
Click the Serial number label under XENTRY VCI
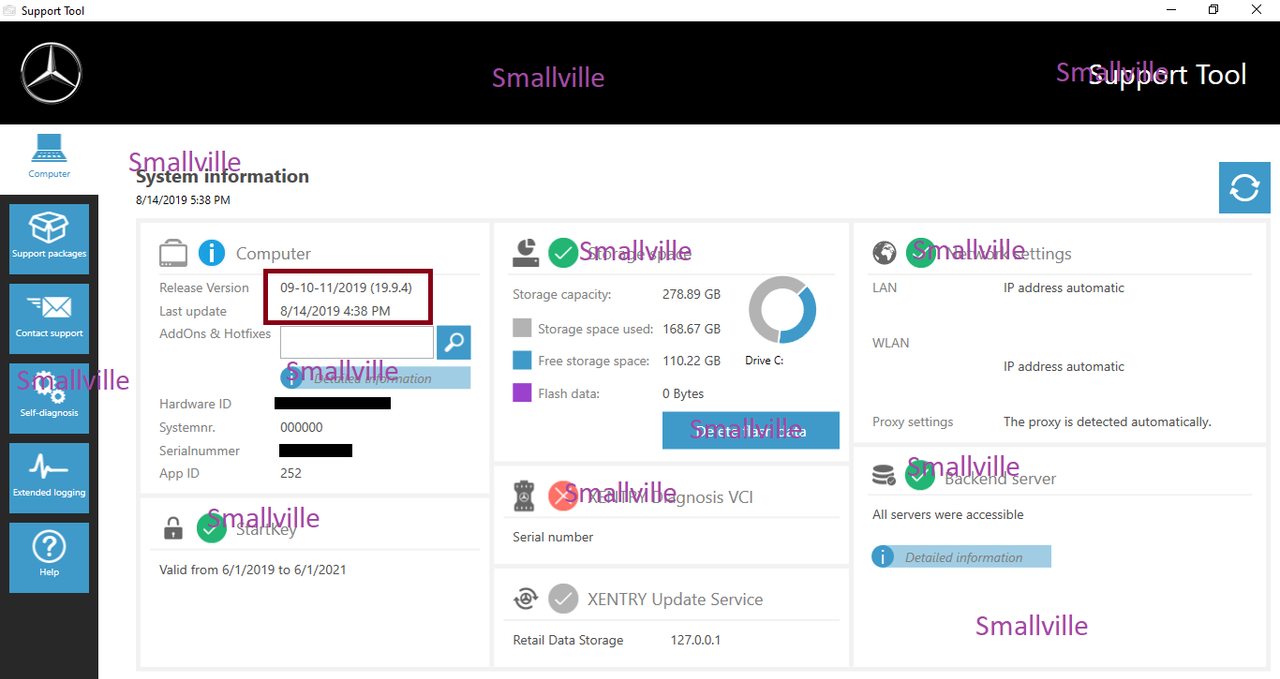[x=553, y=537]
